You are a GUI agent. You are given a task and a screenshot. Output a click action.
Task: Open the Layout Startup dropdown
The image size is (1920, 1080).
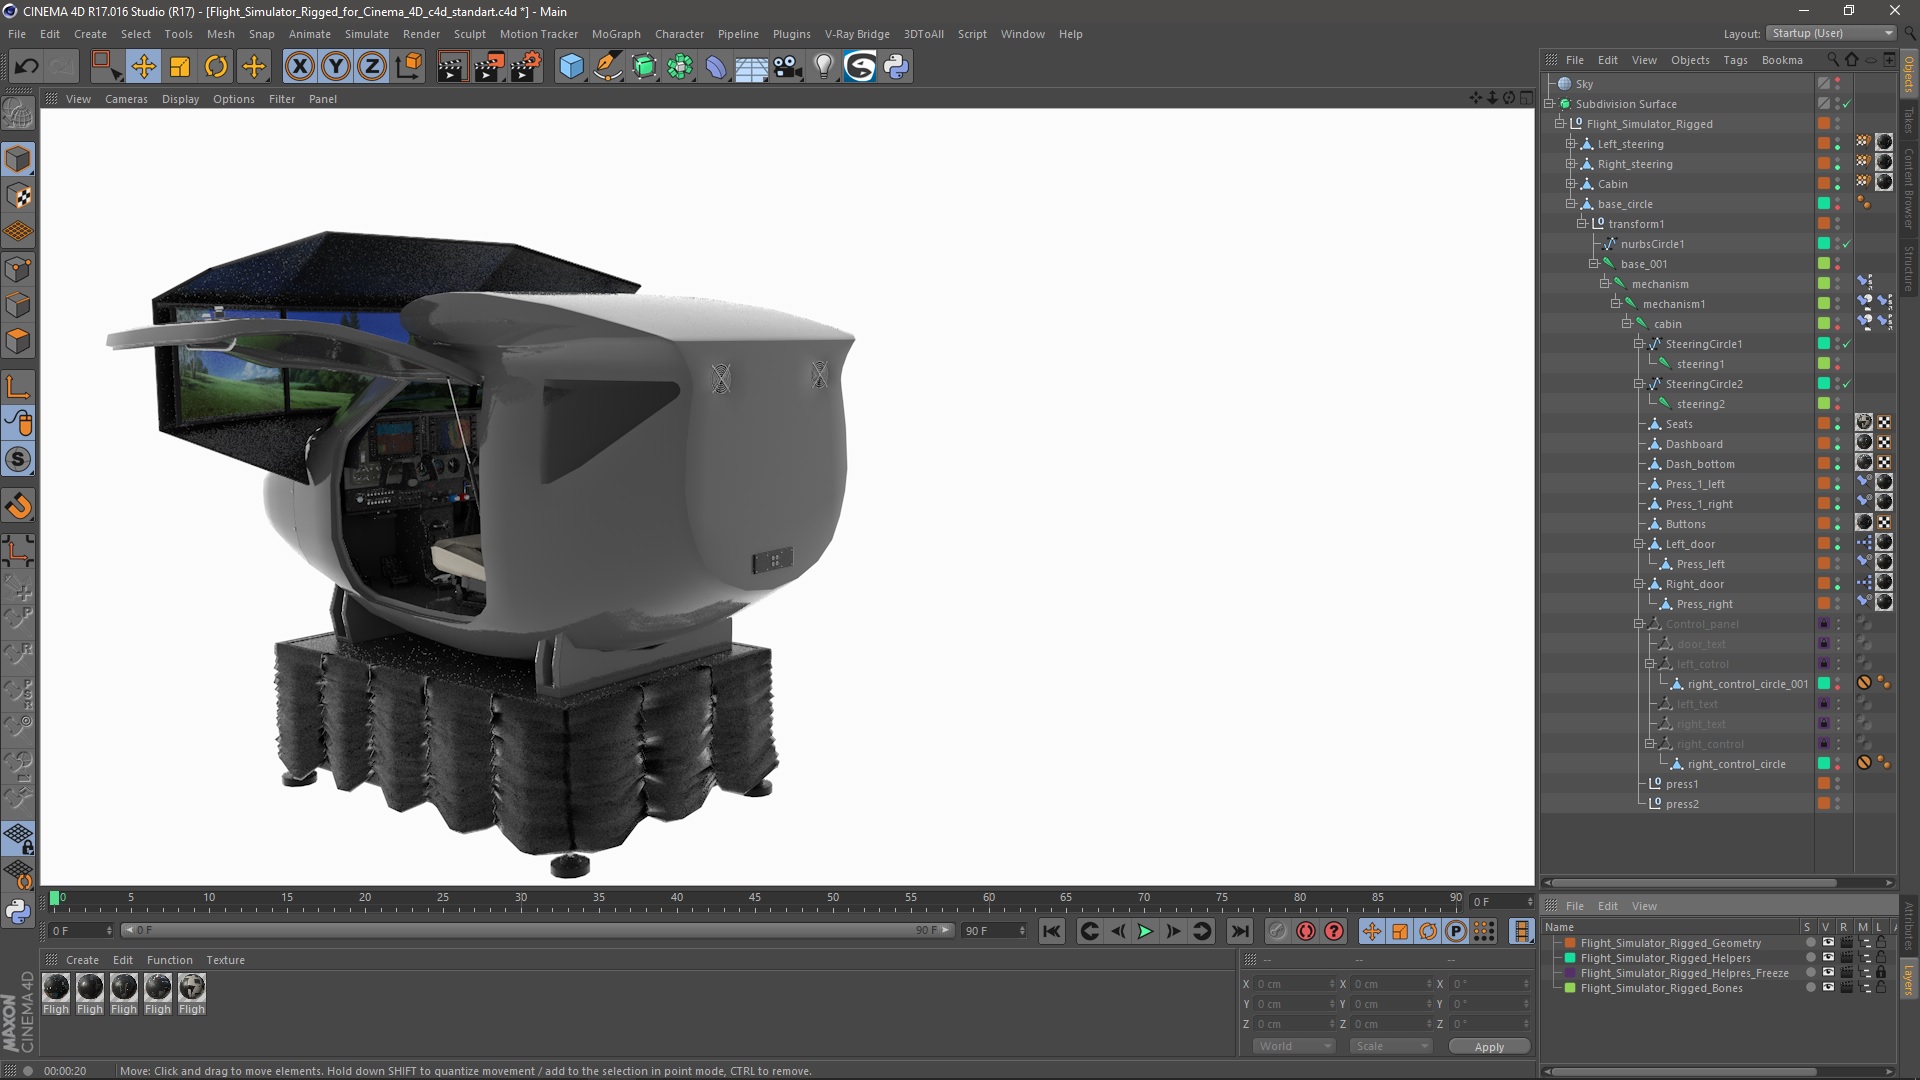1831,33
